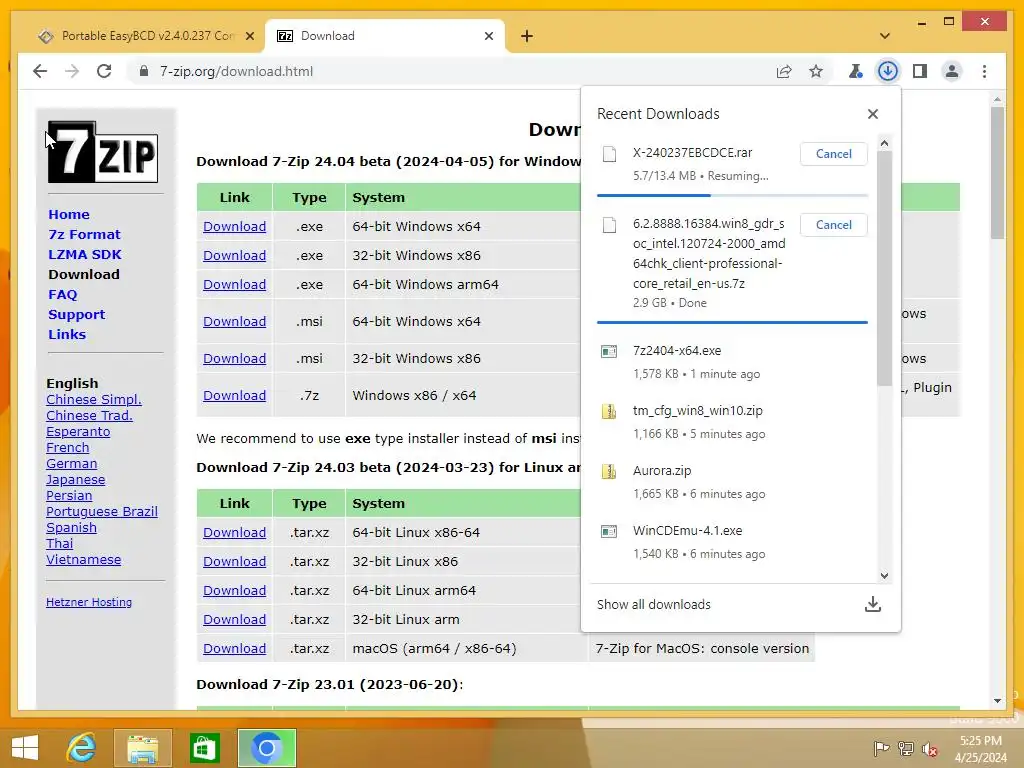This screenshot has height=768, width=1024.
Task: Open Action Center flag tray icon
Action: click(x=881, y=749)
